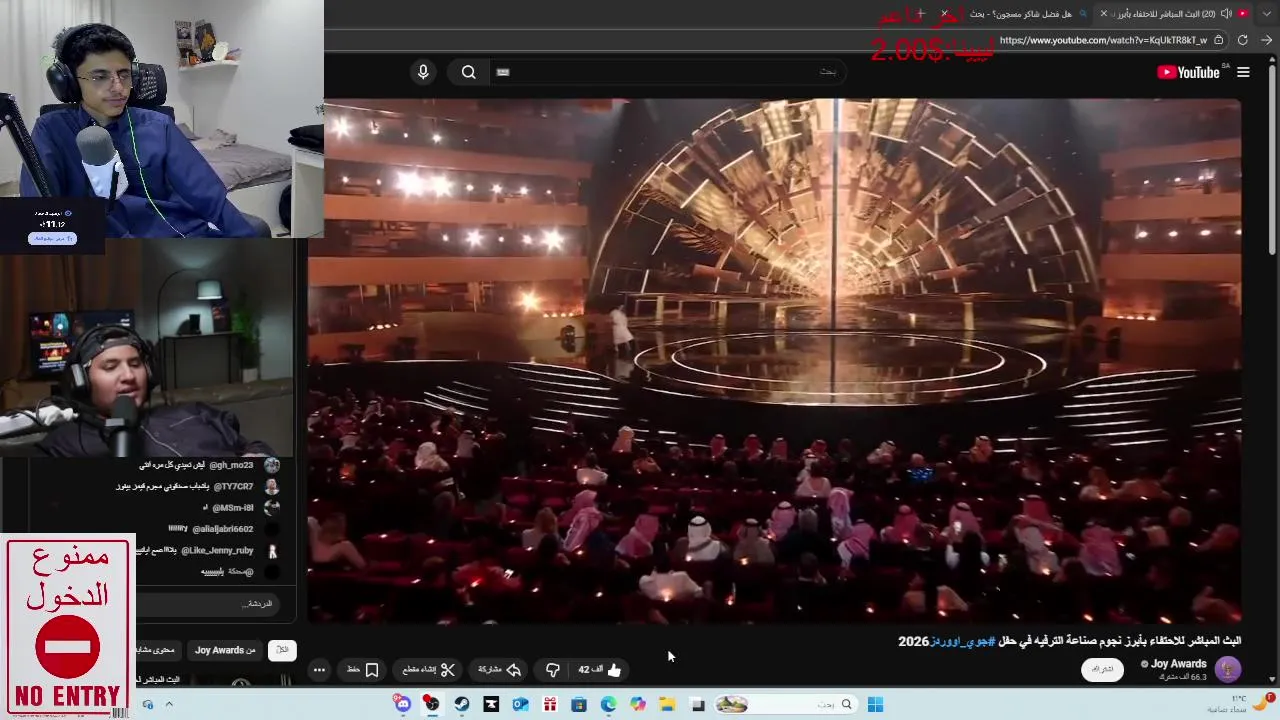Click the site info lock icon in the address bar
This screenshot has width=1280, height=720.
click(1218, 40)
